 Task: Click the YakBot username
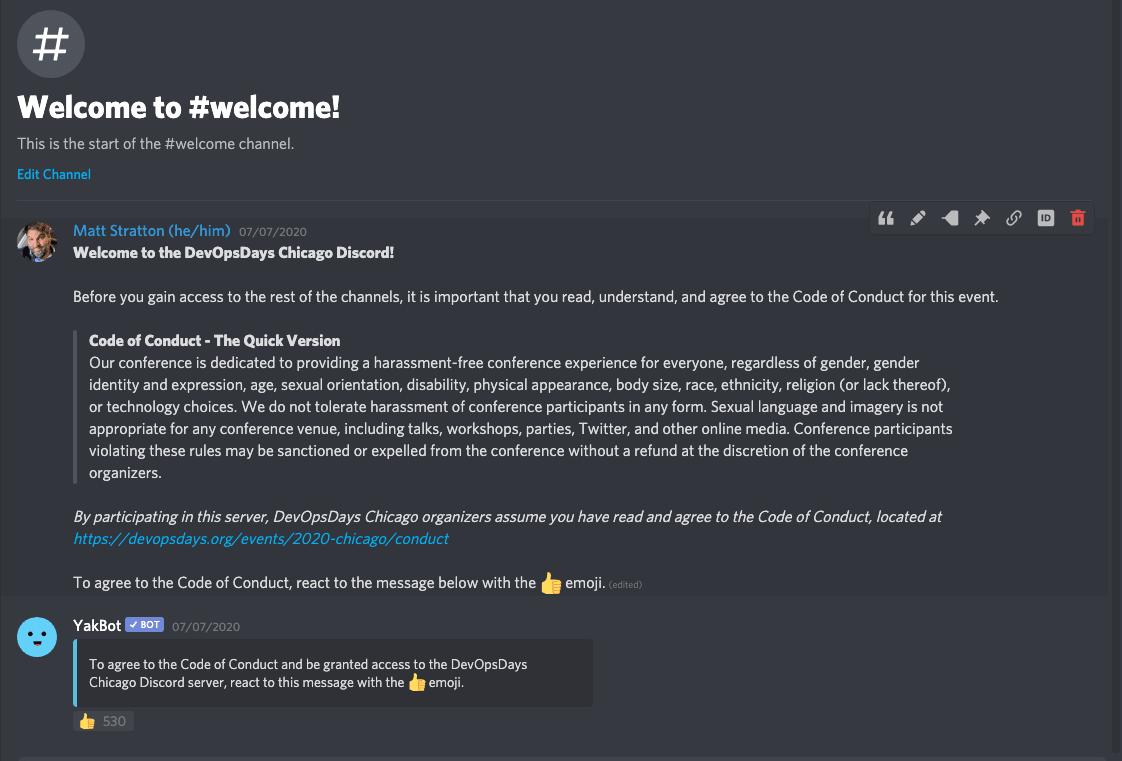(x=97, y=626)
